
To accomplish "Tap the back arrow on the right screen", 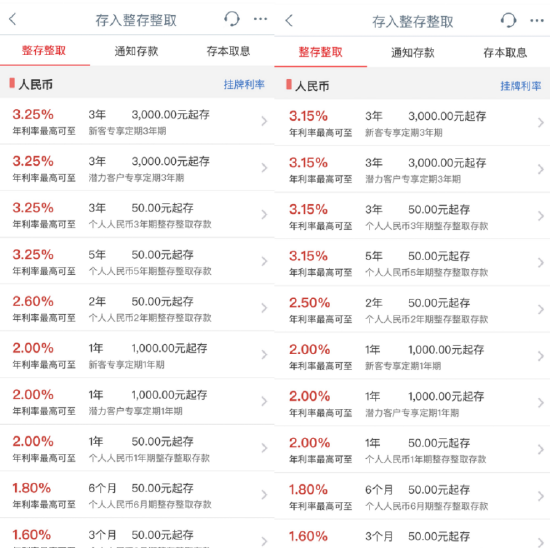I will (x=289, y=20).
